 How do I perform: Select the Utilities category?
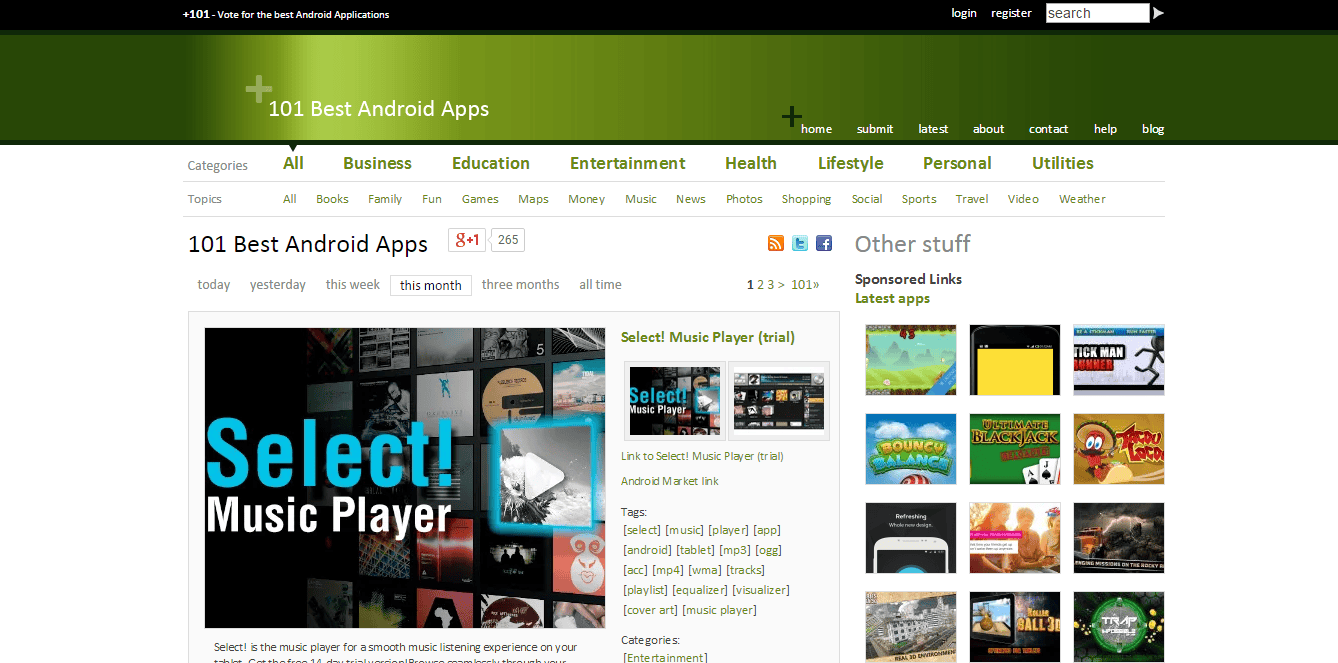(1063, 163)
